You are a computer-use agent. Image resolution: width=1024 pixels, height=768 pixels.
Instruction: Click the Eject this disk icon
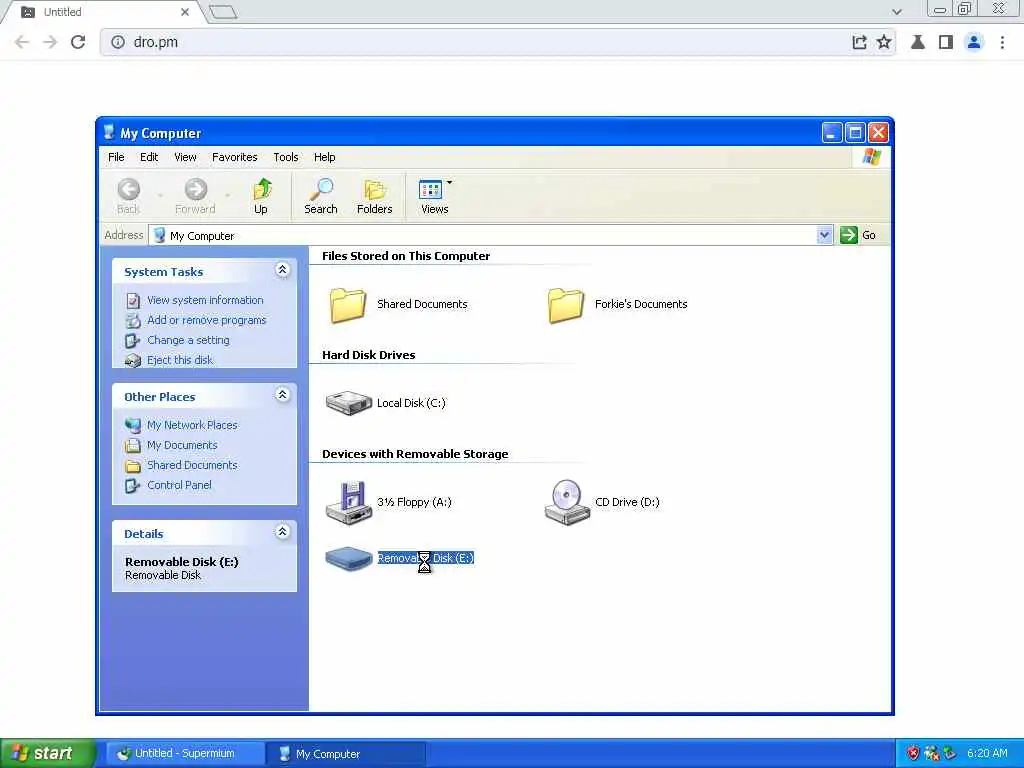pyautogui.click(x=133, y=360)
